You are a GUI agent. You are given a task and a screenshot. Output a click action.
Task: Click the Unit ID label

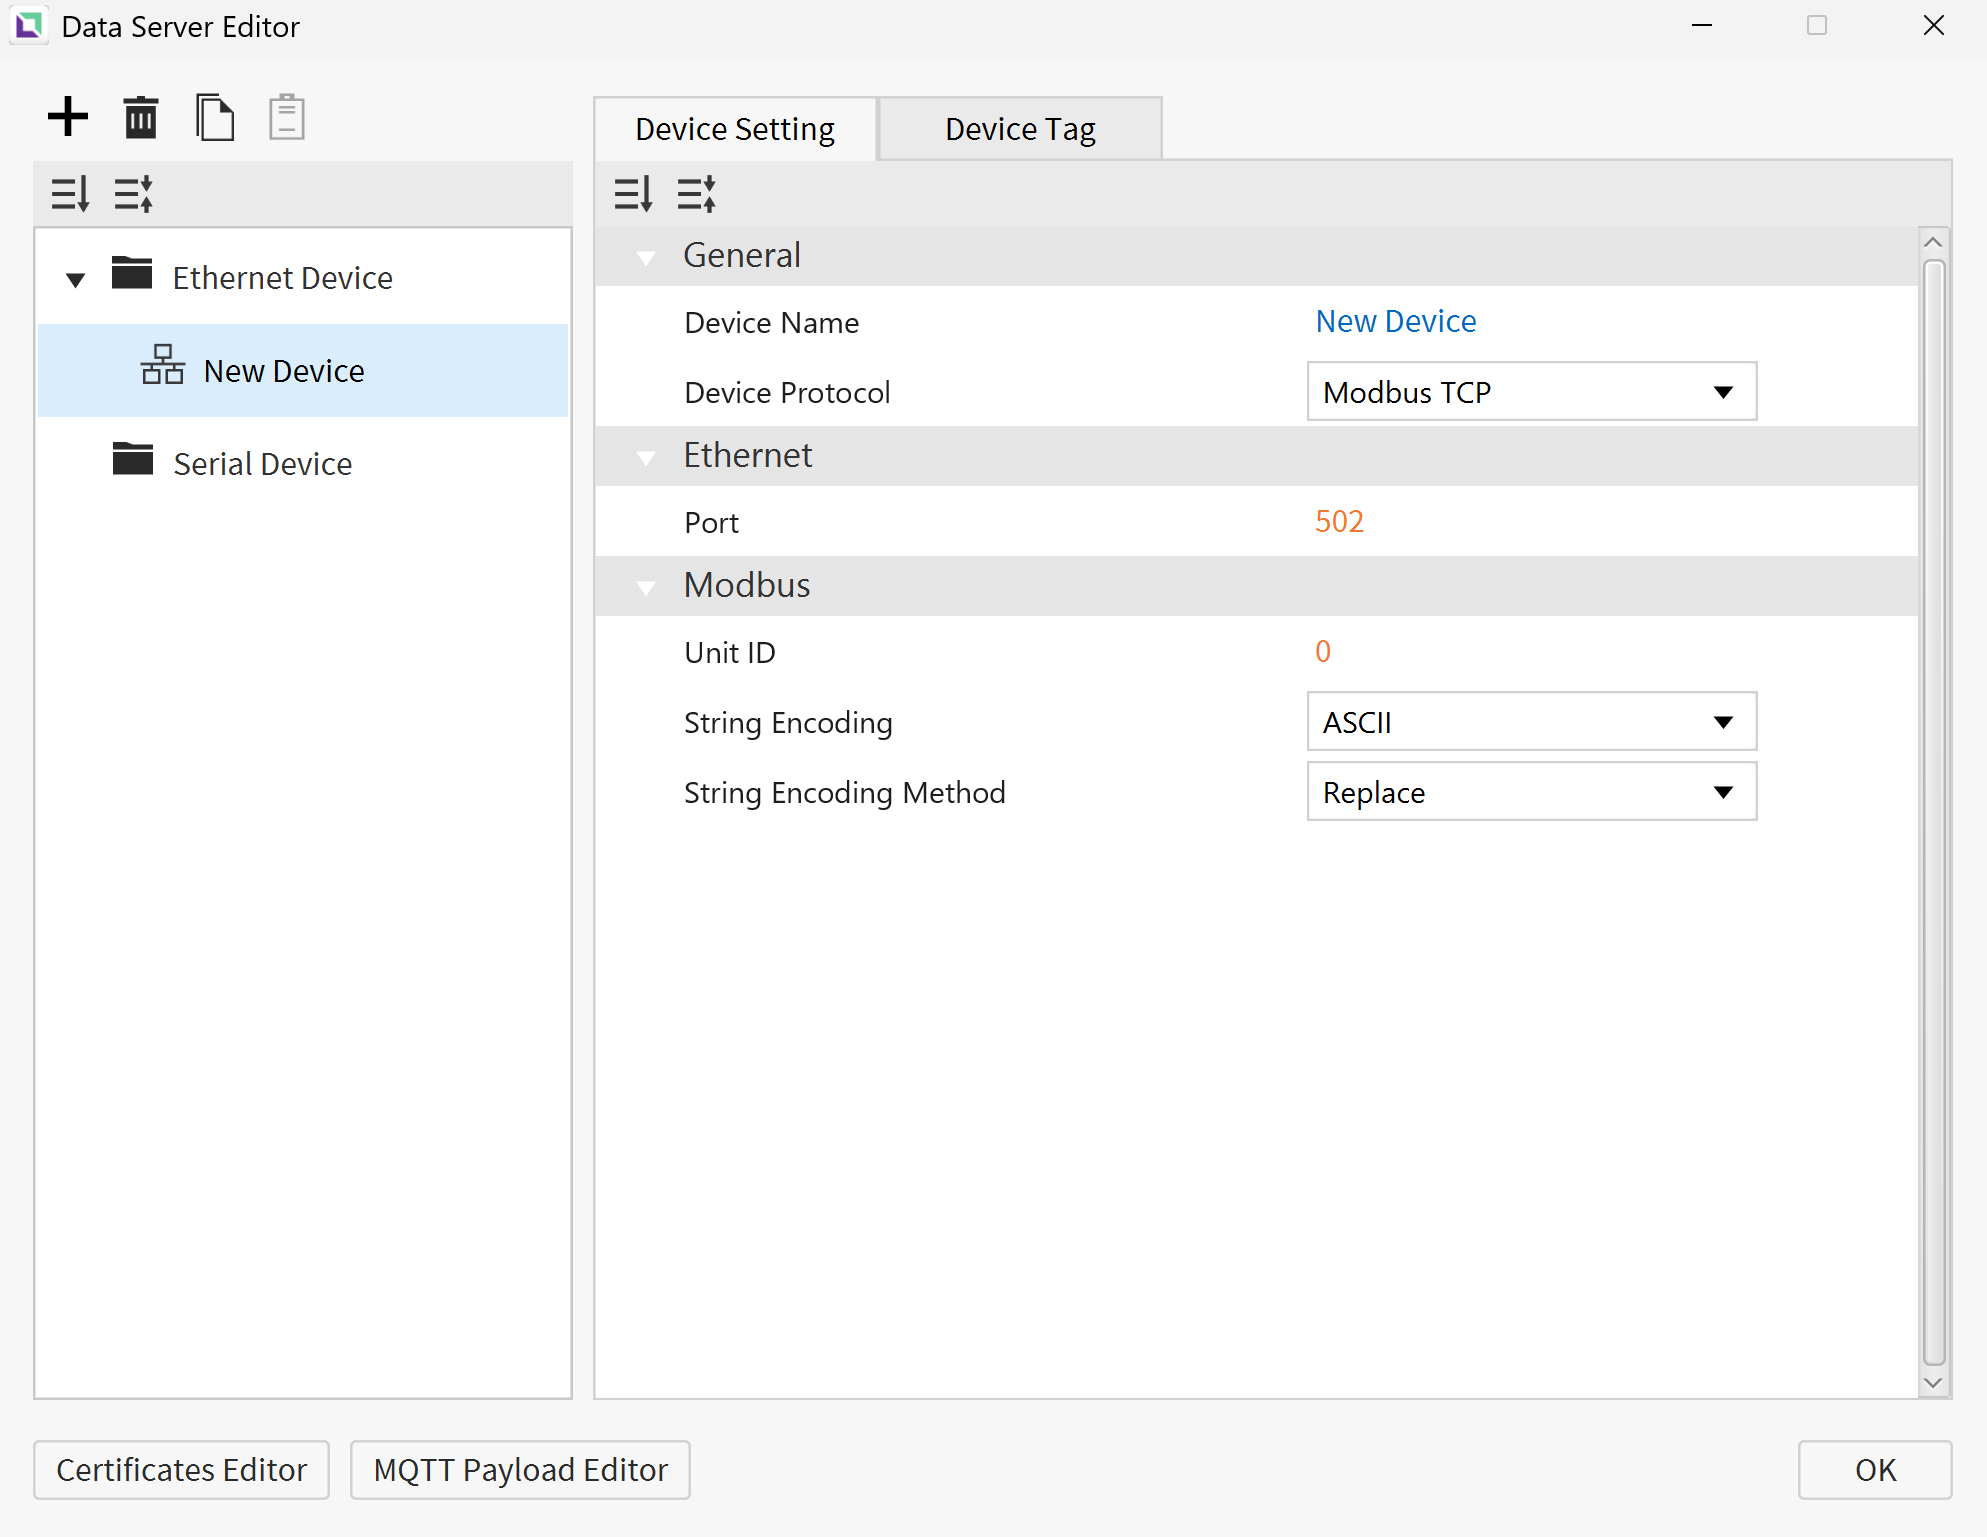[730, 653]
